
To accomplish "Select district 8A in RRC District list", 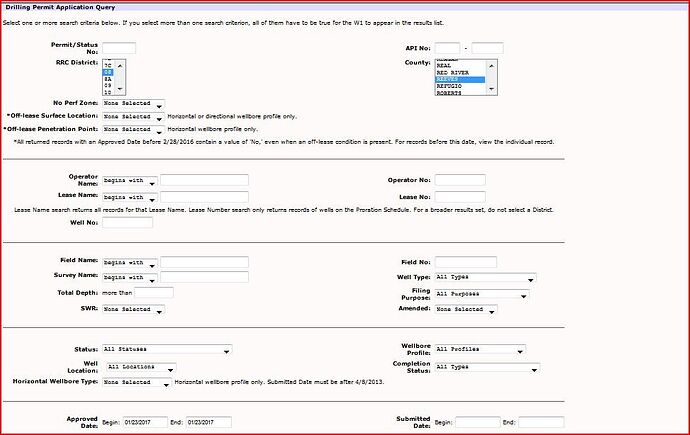I will [108, 79].
